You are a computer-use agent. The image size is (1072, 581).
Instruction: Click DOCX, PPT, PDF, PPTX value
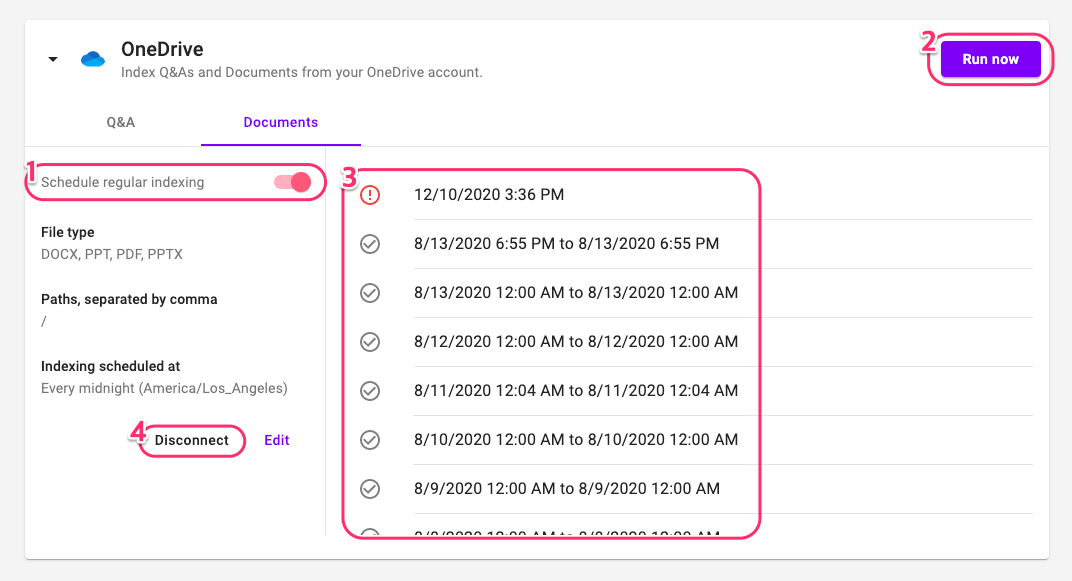[111, 254]
